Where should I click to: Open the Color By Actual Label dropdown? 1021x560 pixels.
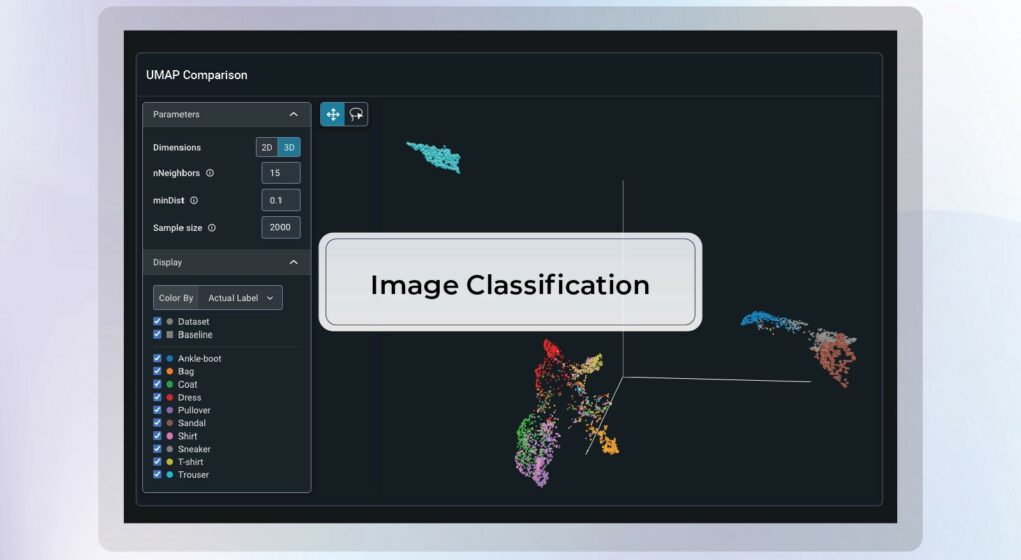[240, 298]
